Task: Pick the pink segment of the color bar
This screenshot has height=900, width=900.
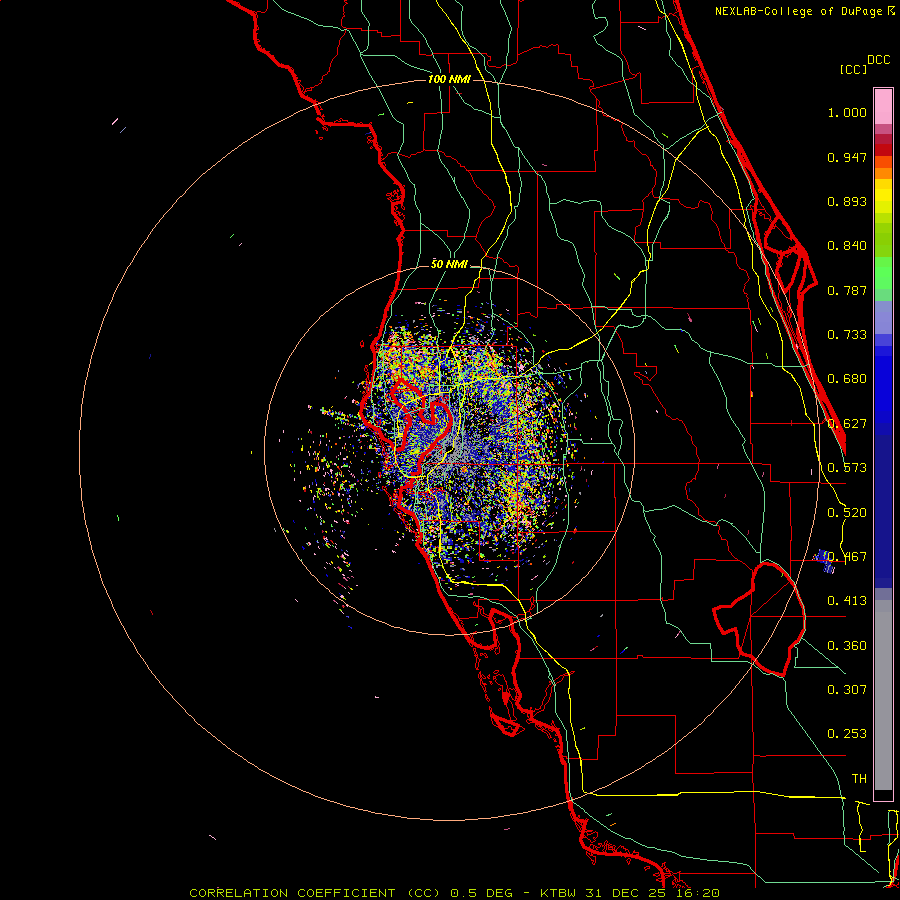Action: (883, 107)
